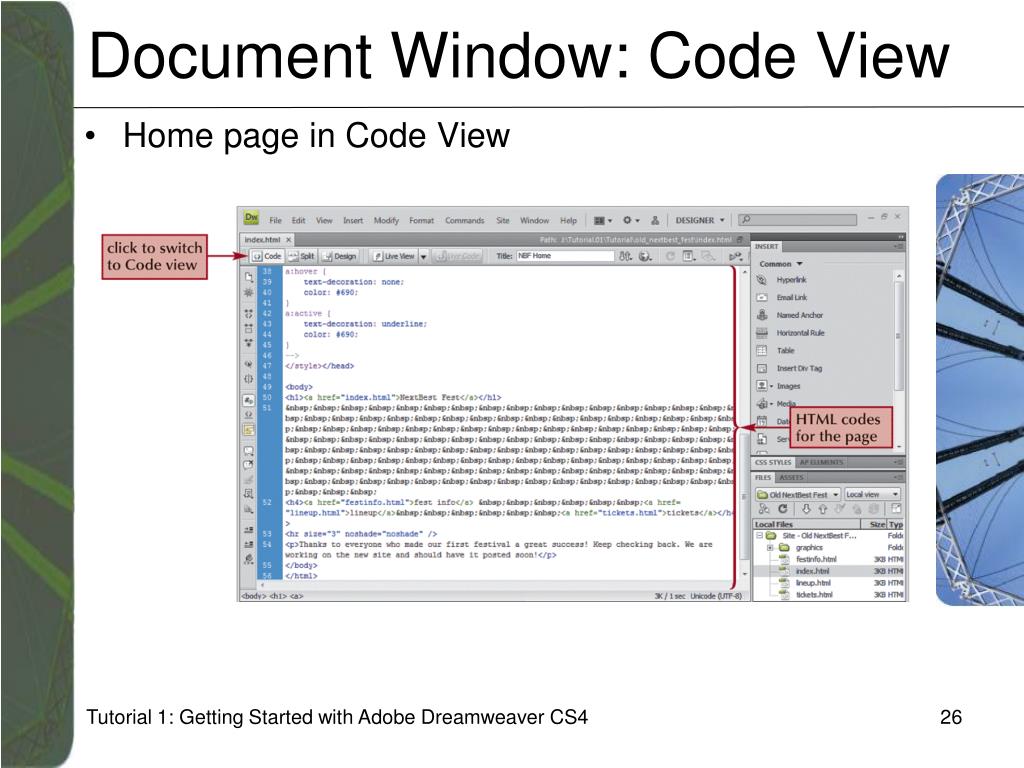Insert a Hyperlink from the Insert panel

[x=781, y=280]
